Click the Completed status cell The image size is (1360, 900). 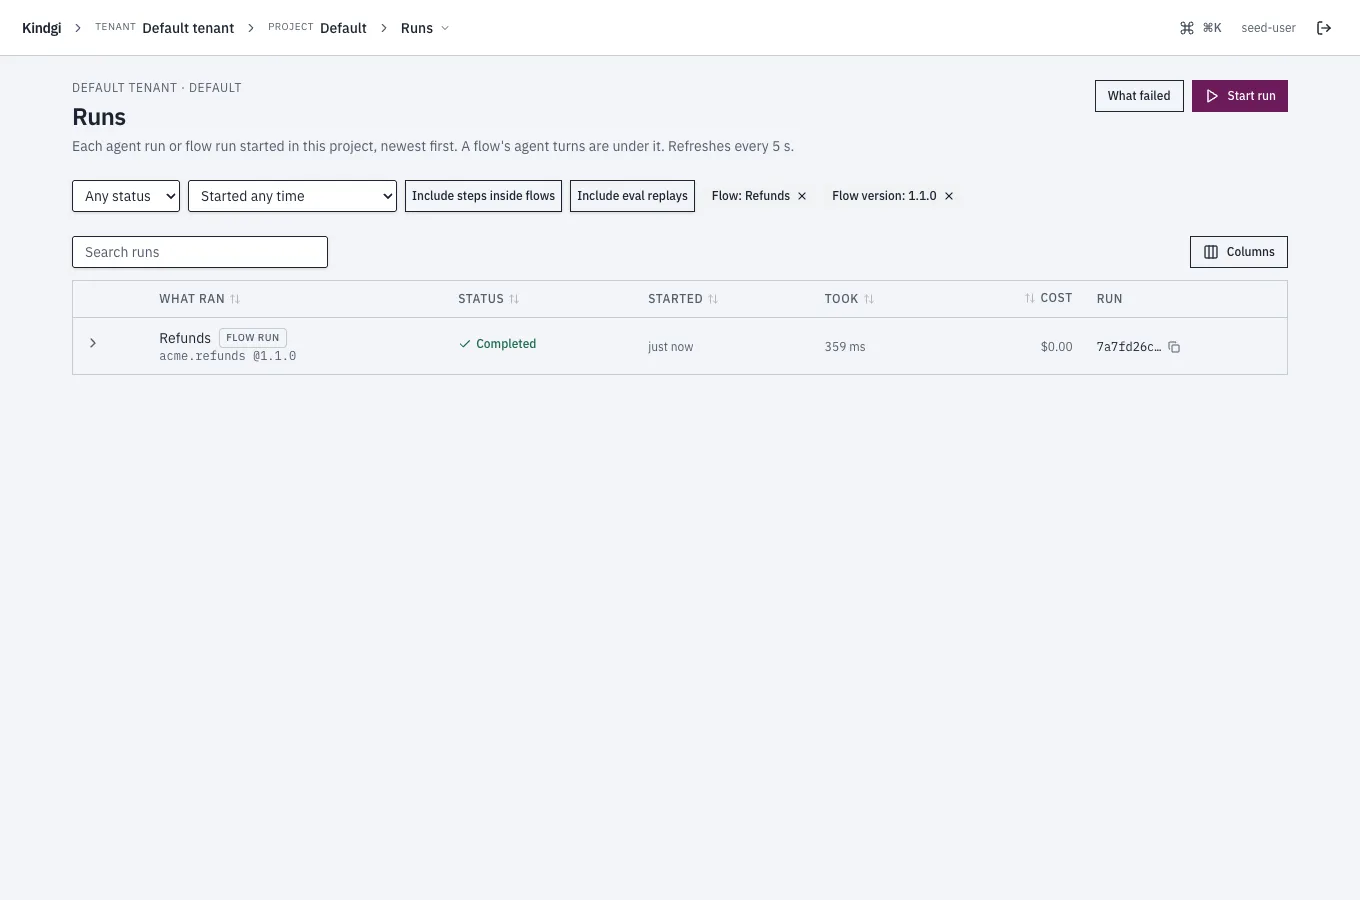click(497, 344)
